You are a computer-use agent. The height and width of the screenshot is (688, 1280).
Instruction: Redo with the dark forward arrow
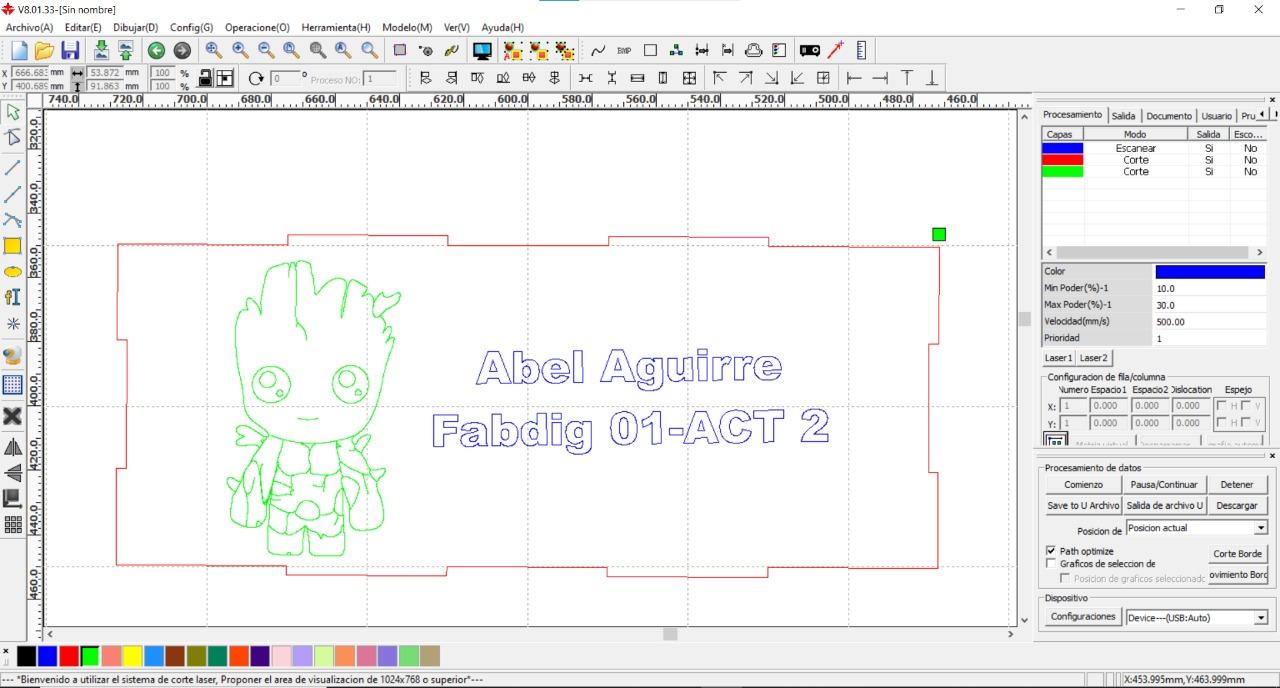click(x=182, y=50)
